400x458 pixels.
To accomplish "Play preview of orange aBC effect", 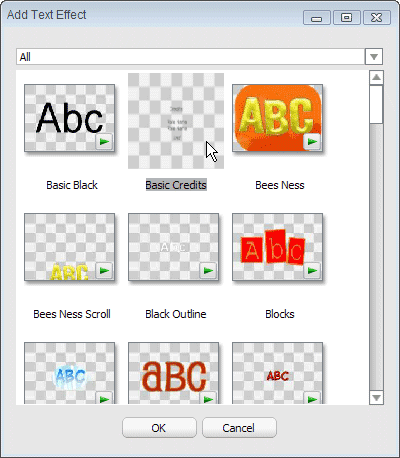I will (208, 398).
